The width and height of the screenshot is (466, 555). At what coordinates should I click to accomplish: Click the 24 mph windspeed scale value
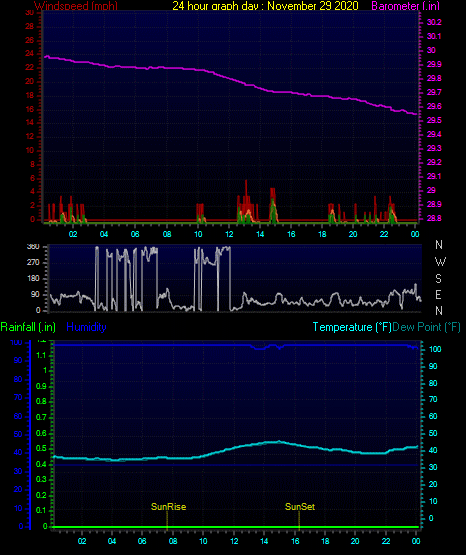[29, 53]
